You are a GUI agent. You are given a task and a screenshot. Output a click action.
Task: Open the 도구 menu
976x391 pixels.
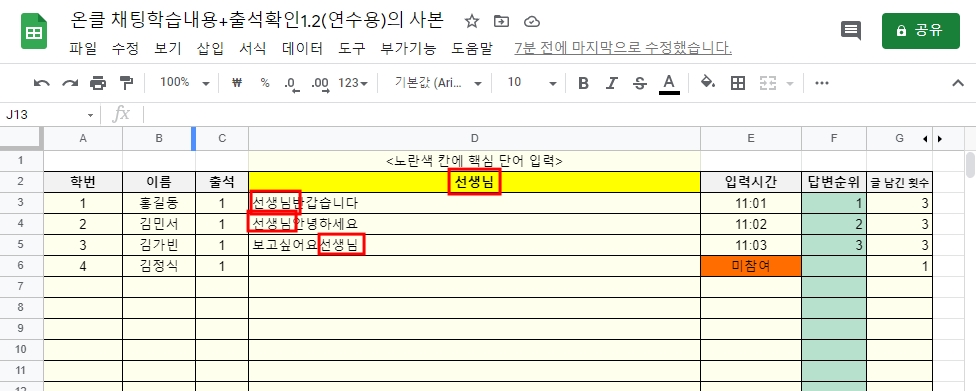[x=352, y=48]
